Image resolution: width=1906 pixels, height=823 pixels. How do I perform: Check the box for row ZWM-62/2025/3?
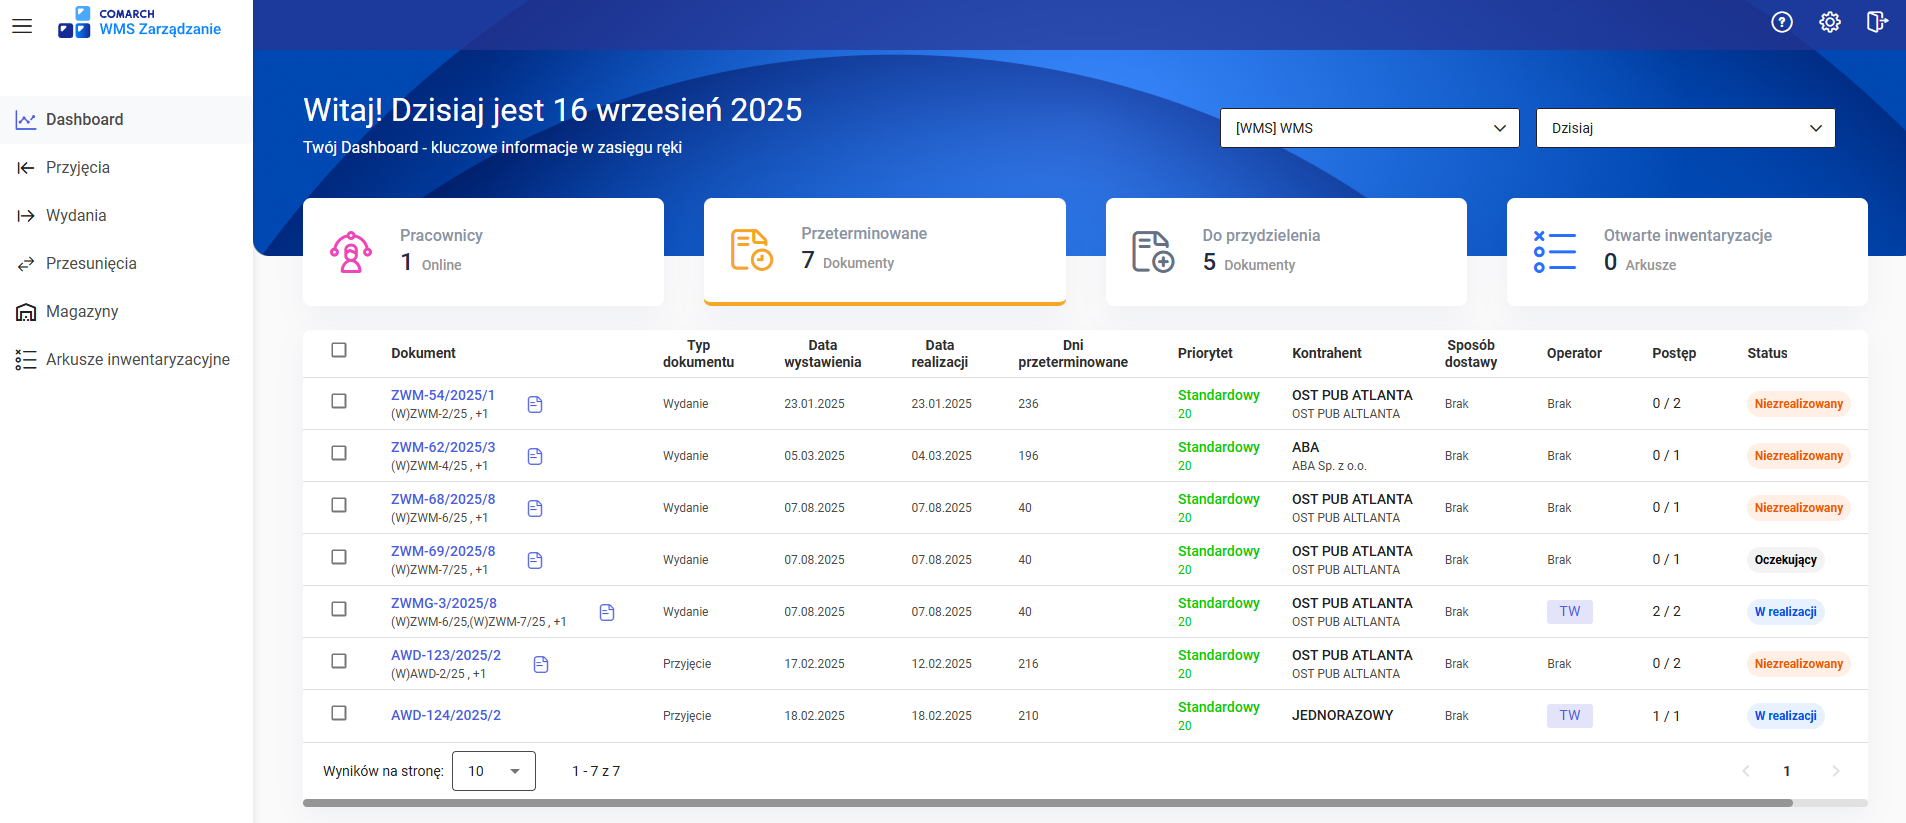[x=339, y=453]
